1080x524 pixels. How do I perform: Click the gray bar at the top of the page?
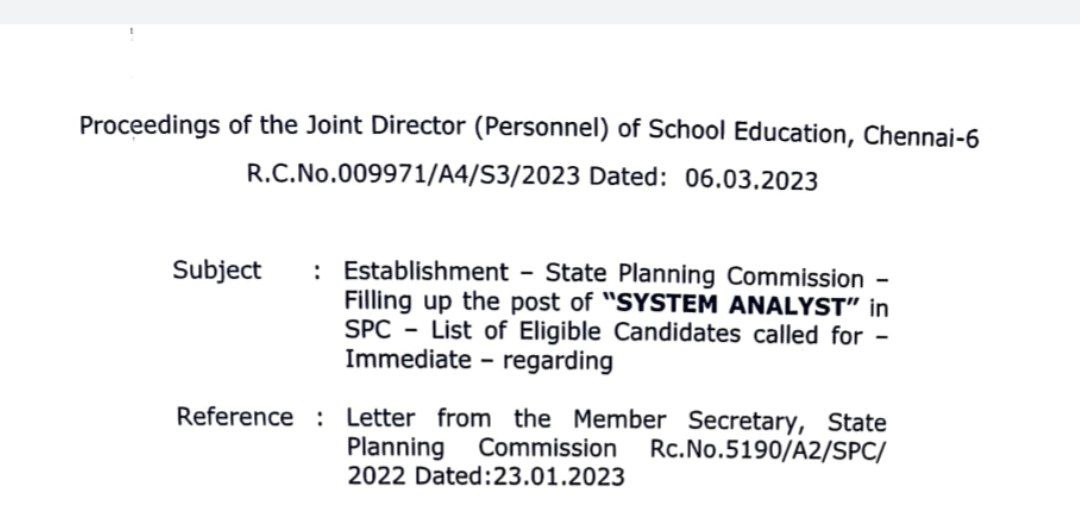pyautogui.click(x=540, y=12)
